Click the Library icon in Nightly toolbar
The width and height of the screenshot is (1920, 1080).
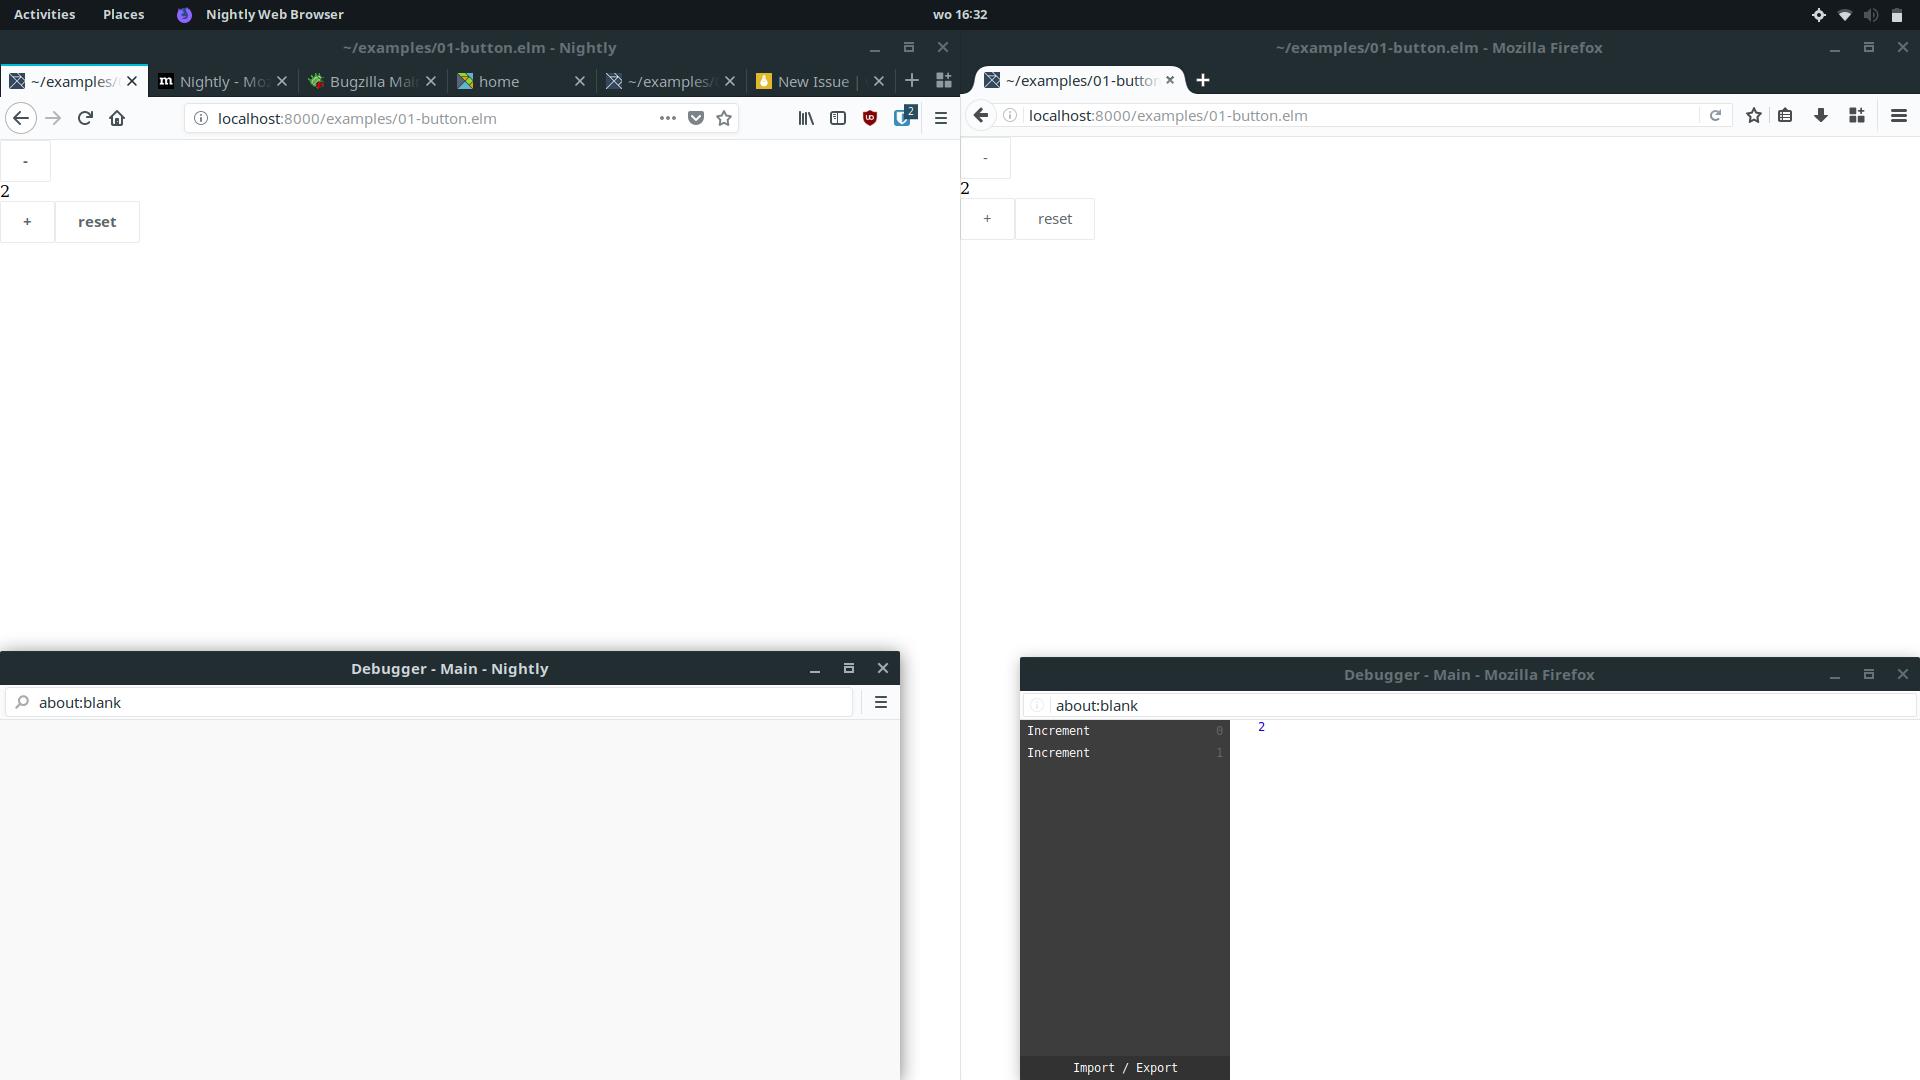click(805, 118)
